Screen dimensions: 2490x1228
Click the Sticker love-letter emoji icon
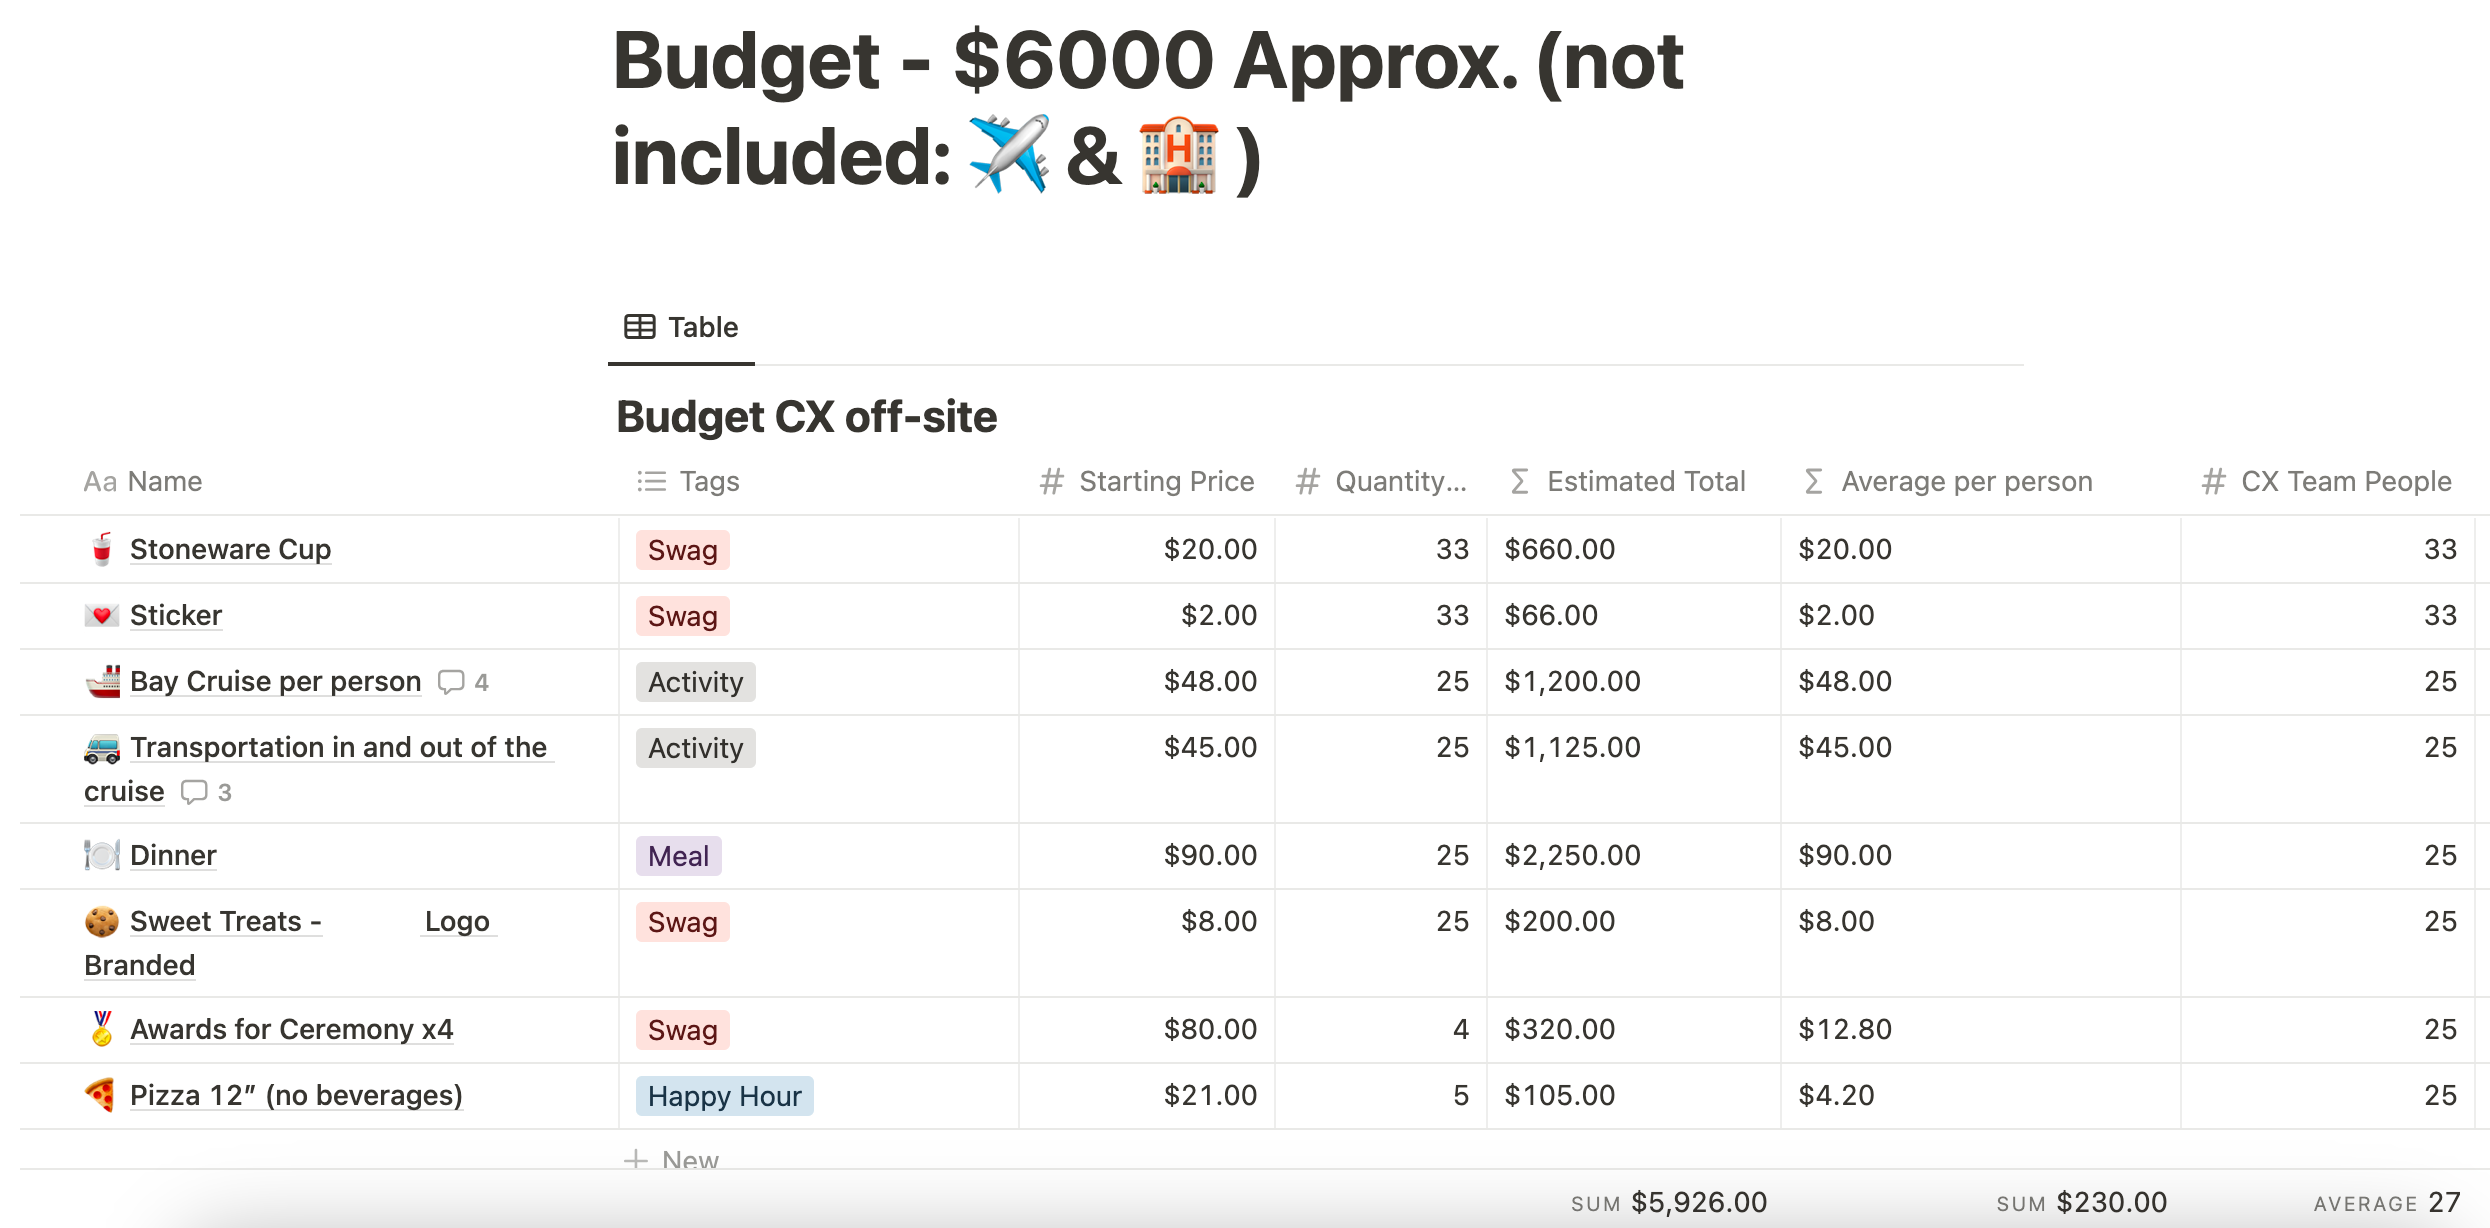[x=101, y=615]
